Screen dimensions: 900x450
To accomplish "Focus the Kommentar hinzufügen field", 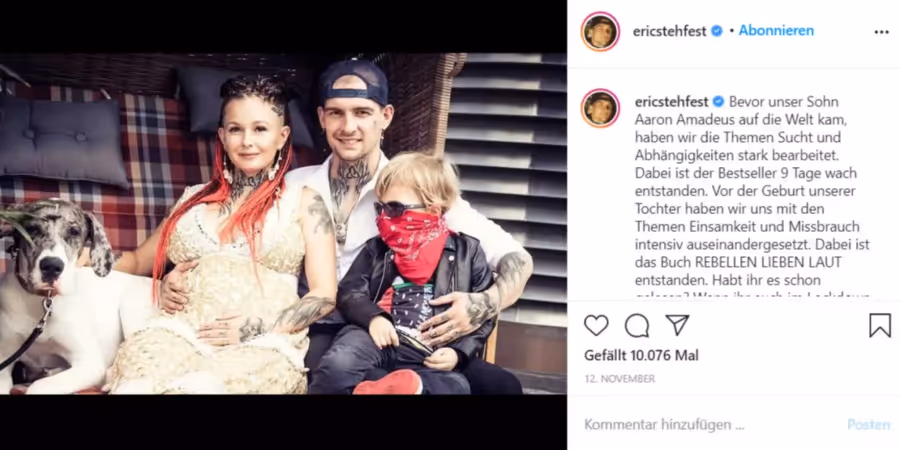I will 710,425.
